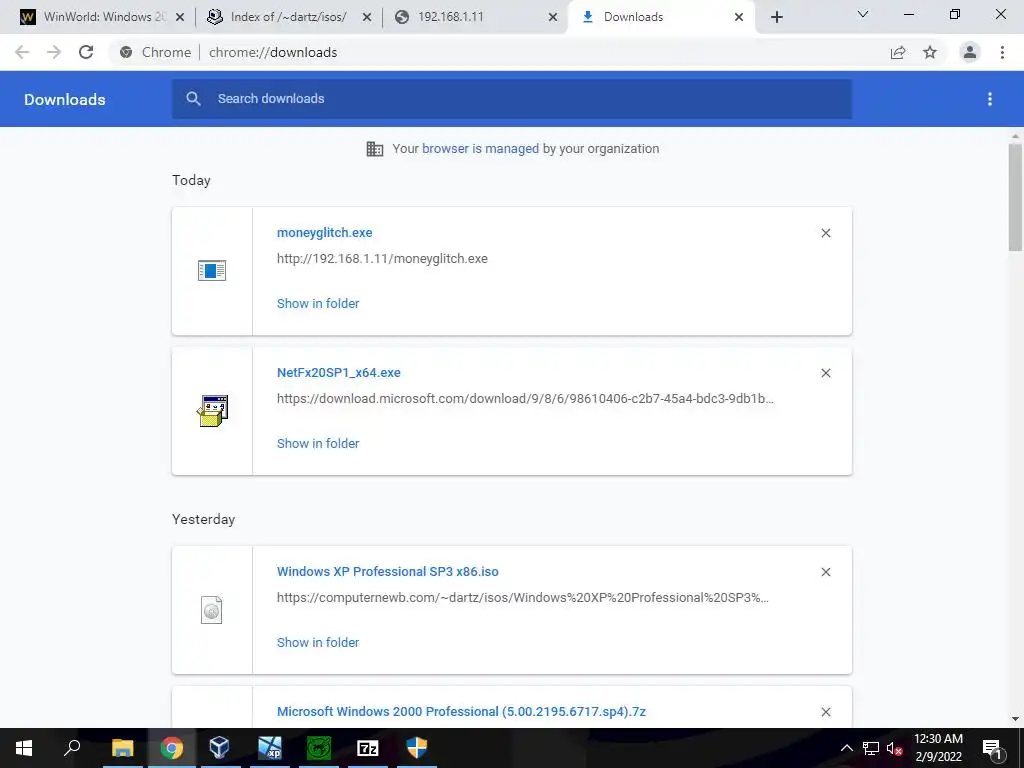Close the Downloads tab
This screenshot has width=1024, height=768.
coord(739,17)
